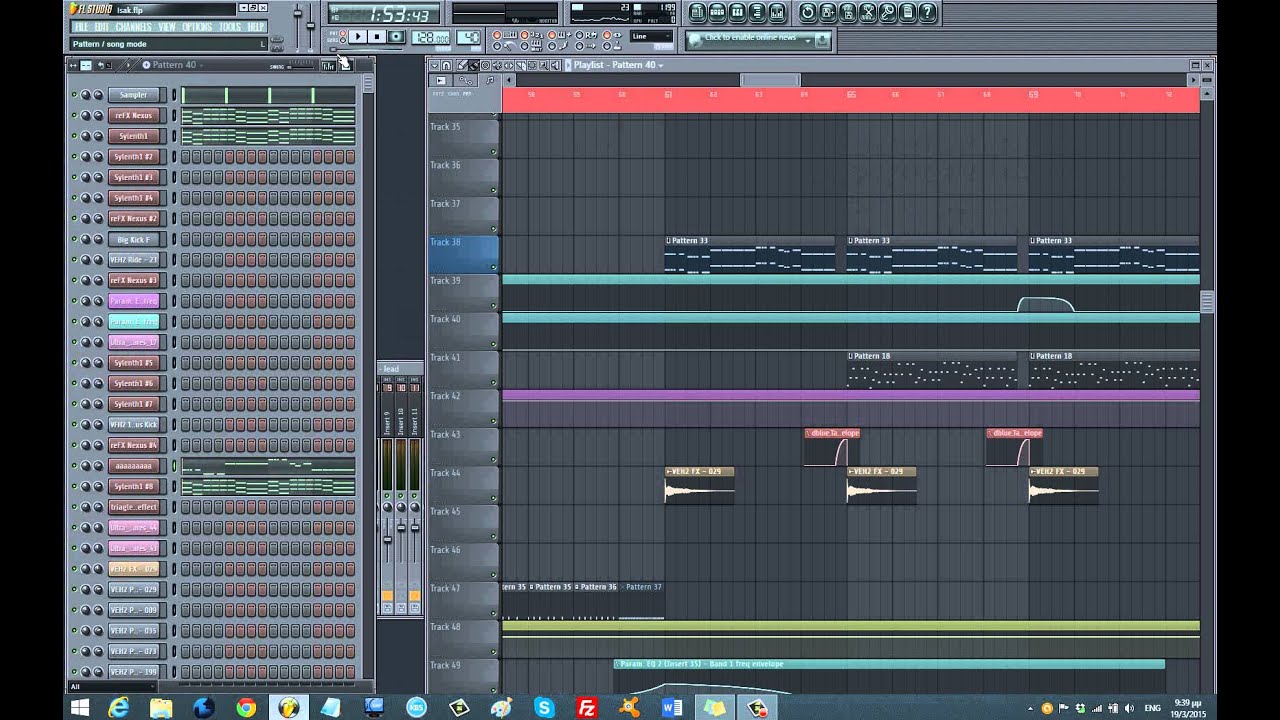1280x720 pixels.
Task: Open the All channel filter dropdown
Action: point(110,686)
